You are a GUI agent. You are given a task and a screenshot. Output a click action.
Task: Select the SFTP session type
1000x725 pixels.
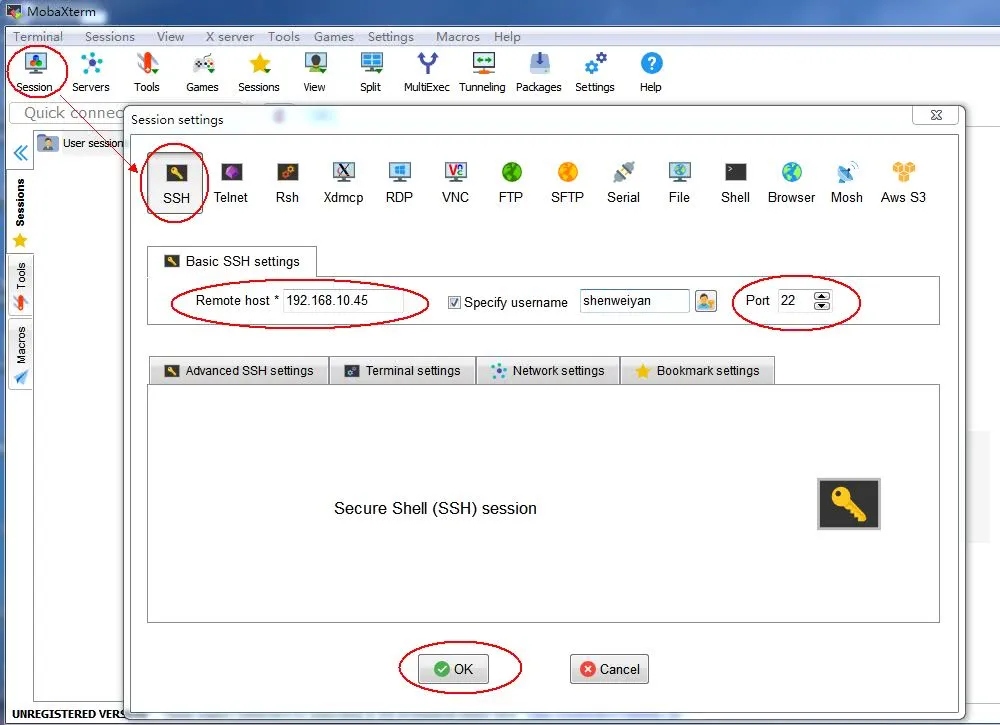[x=567, y=183]
